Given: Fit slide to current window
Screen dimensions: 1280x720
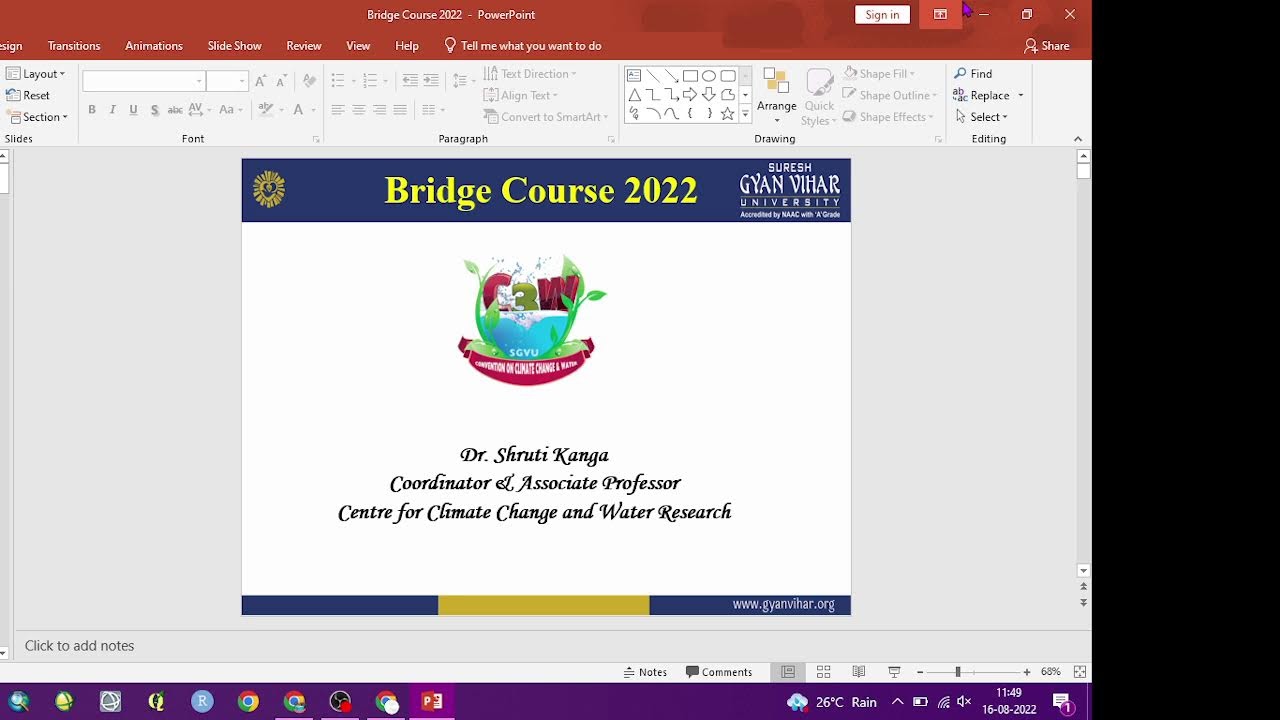Looking at the screenshot, I should click(x=1080, y=672).
